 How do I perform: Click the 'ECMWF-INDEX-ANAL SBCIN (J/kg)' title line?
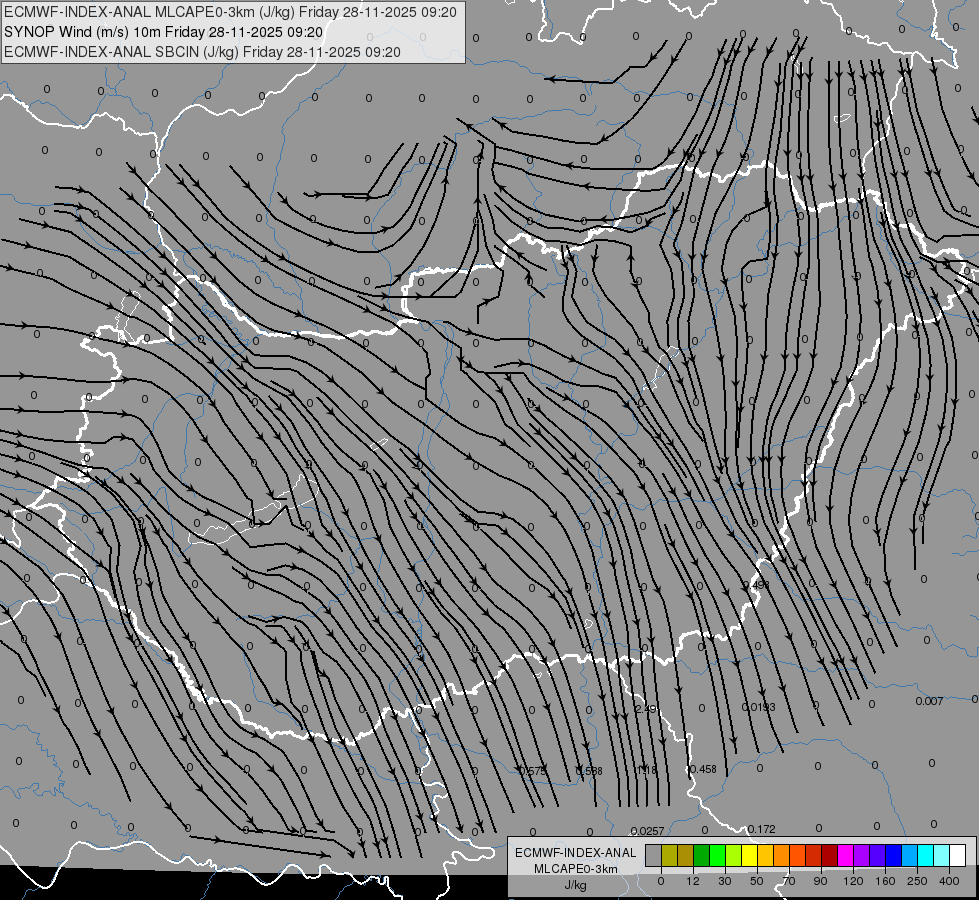[202, 52]
